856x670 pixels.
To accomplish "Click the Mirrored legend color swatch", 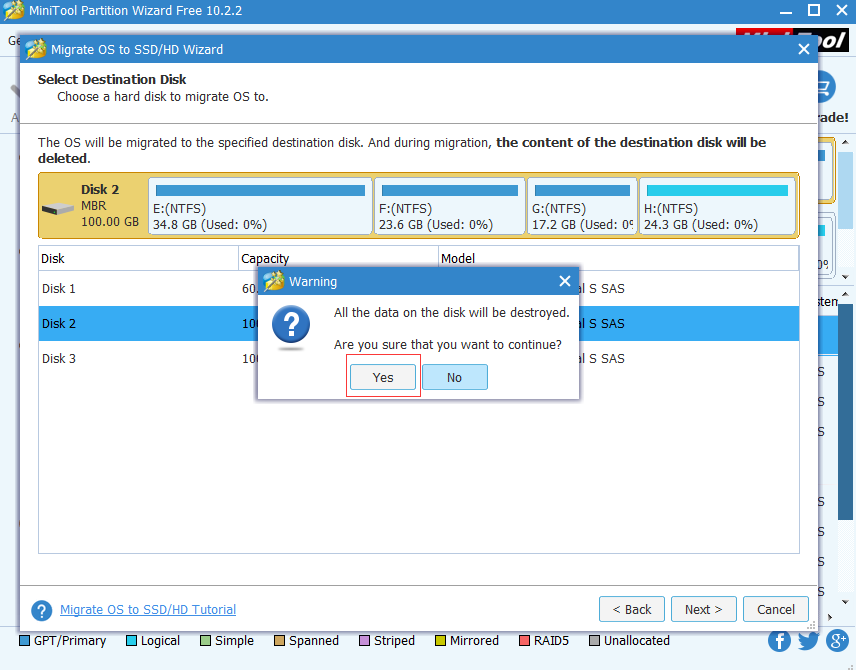I will (x=440, y=641).
